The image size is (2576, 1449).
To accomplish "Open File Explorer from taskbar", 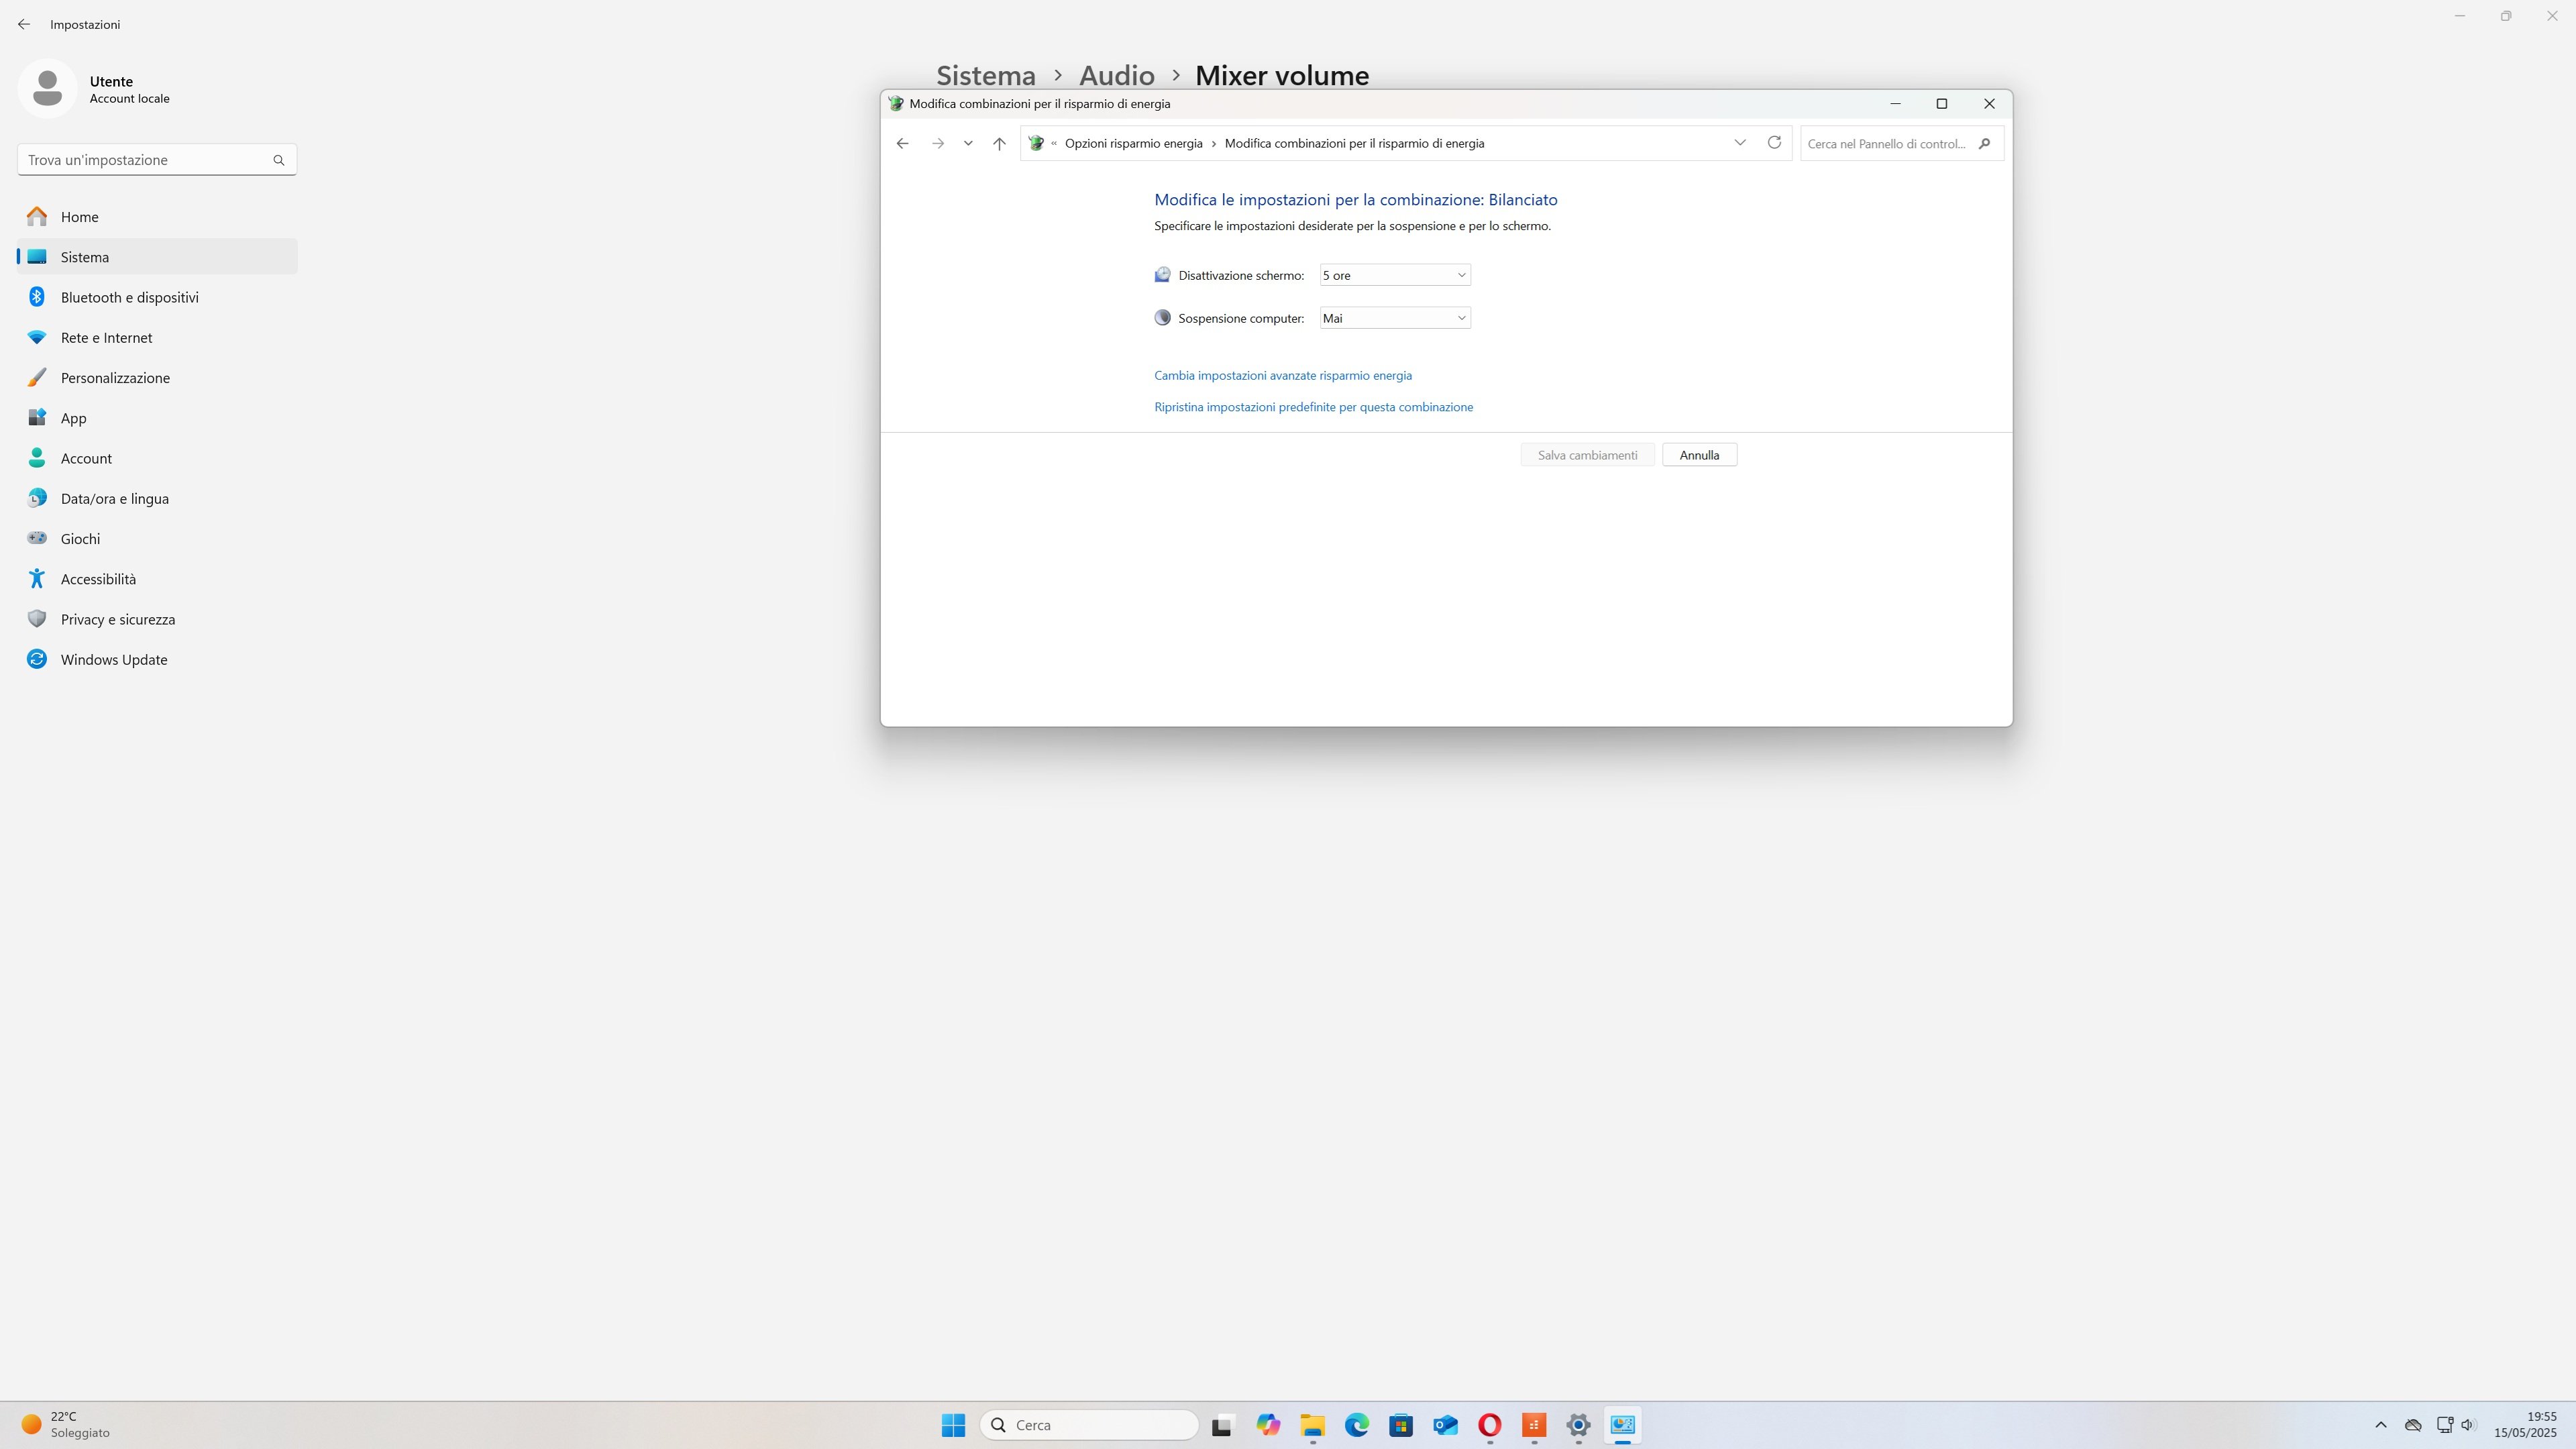I will tap(1312, 1425).
